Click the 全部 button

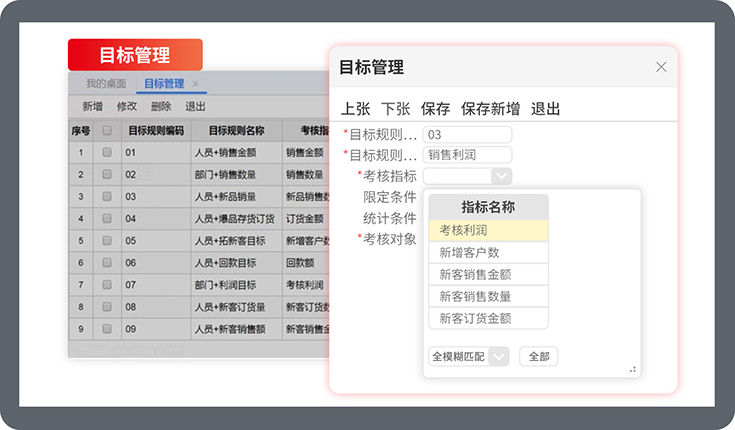pos(539,356)
